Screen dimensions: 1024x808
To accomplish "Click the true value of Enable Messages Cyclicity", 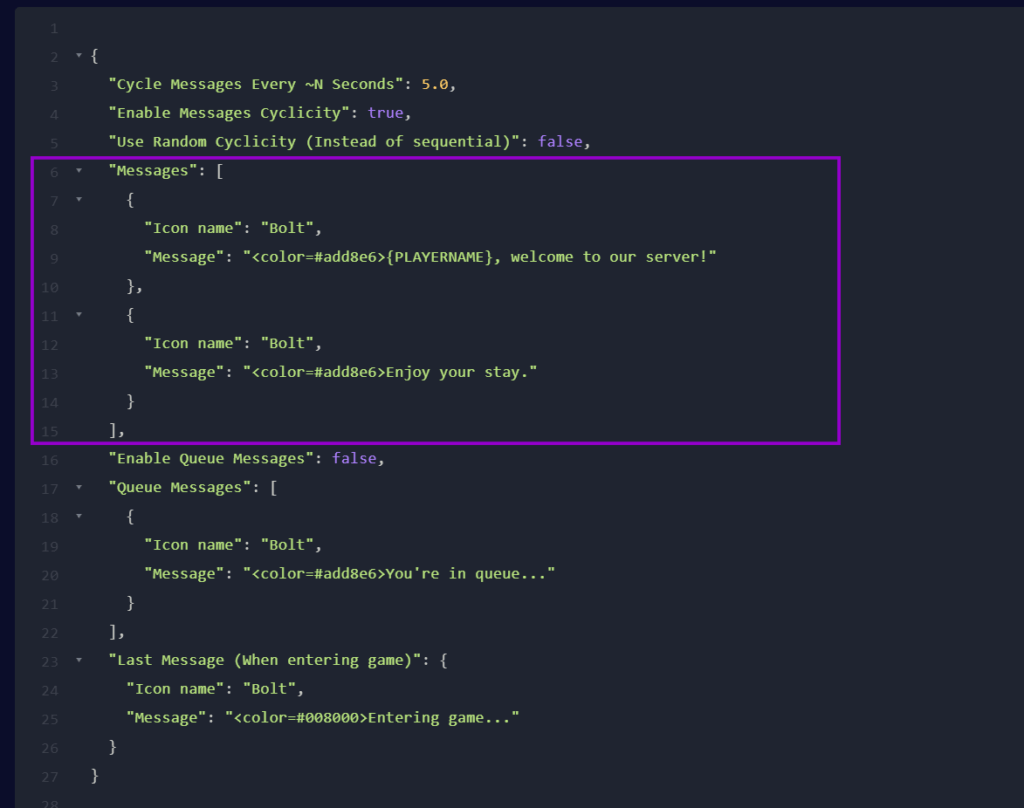I will click(385, 113).
